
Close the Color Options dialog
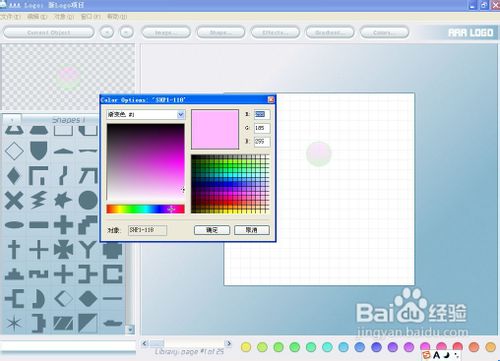click(271, 99)
